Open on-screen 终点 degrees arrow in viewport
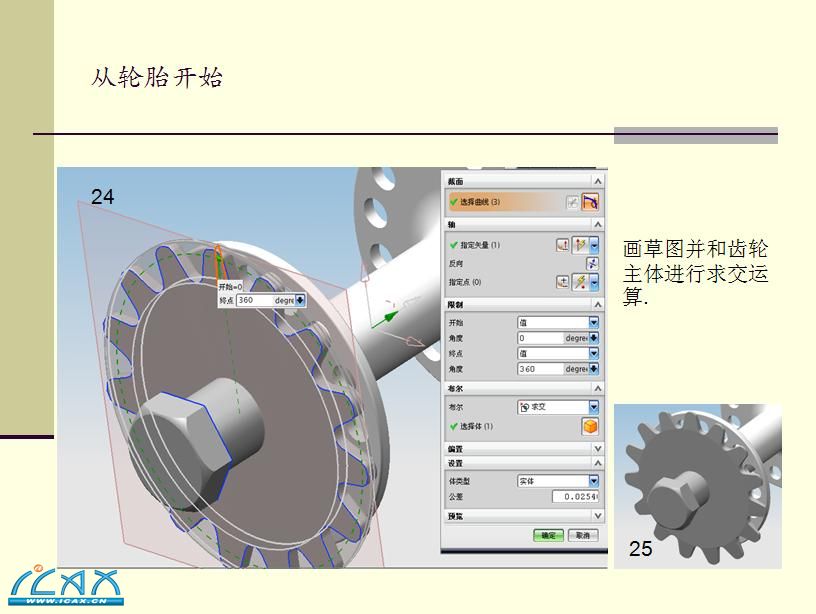Screen dimensions: 816x614 [300, 300]
